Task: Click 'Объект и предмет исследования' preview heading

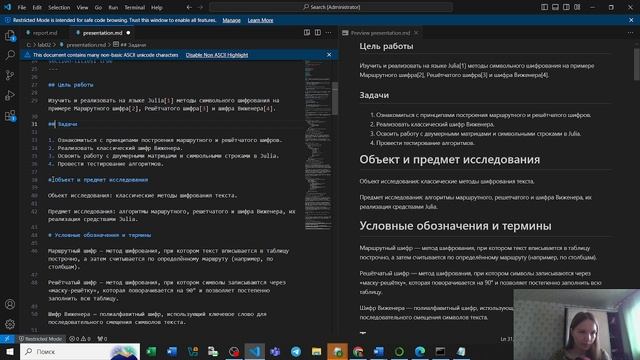Action: coord(449,160)
